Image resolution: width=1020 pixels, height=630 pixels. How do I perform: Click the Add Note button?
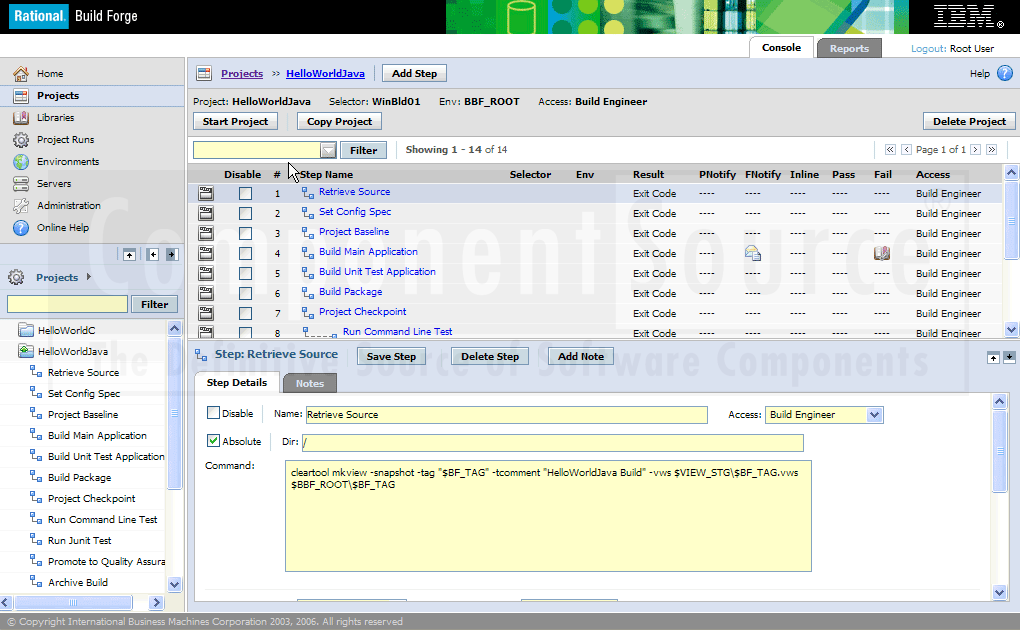tap(581, 357)
